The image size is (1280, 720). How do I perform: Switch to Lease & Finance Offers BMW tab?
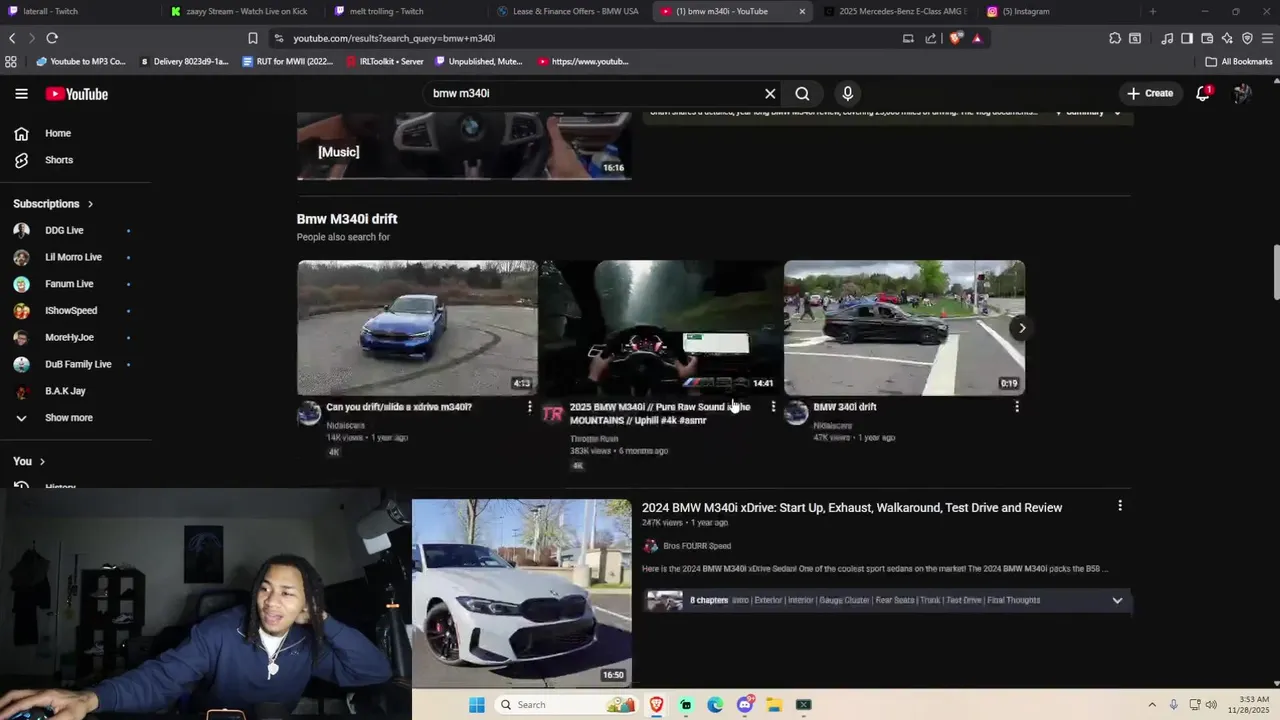coord(569,11)
